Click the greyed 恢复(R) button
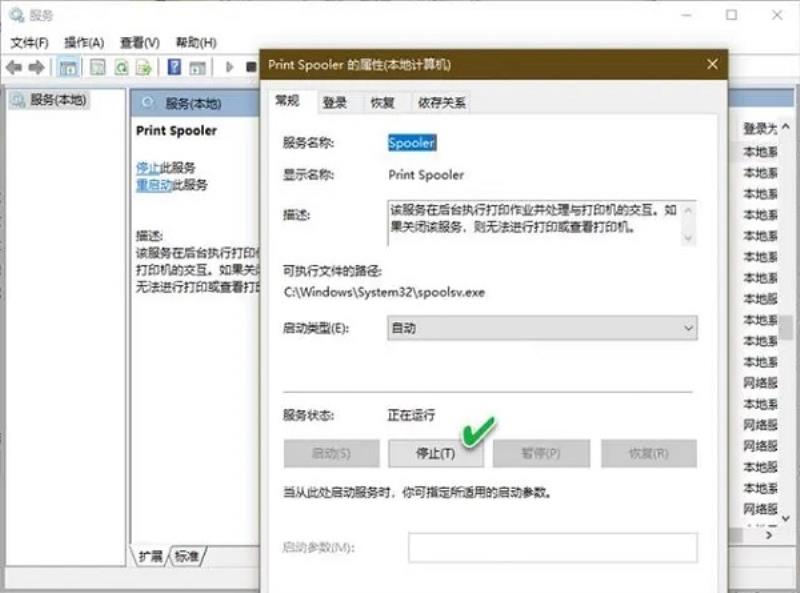 (648, 453)
